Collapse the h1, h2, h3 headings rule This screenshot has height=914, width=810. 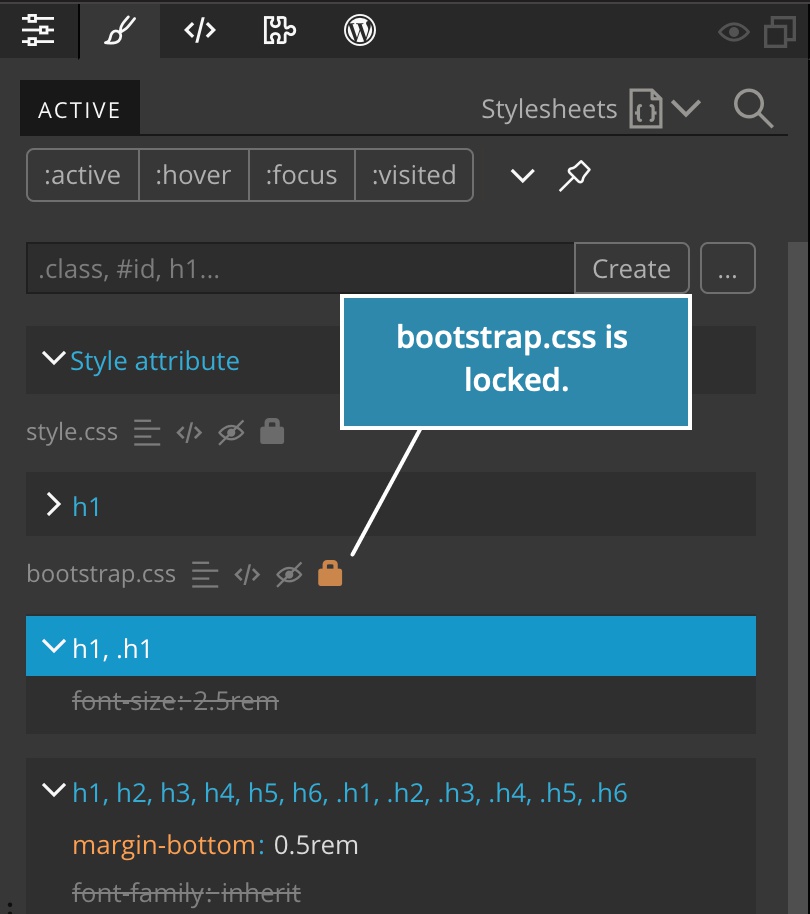54,790
